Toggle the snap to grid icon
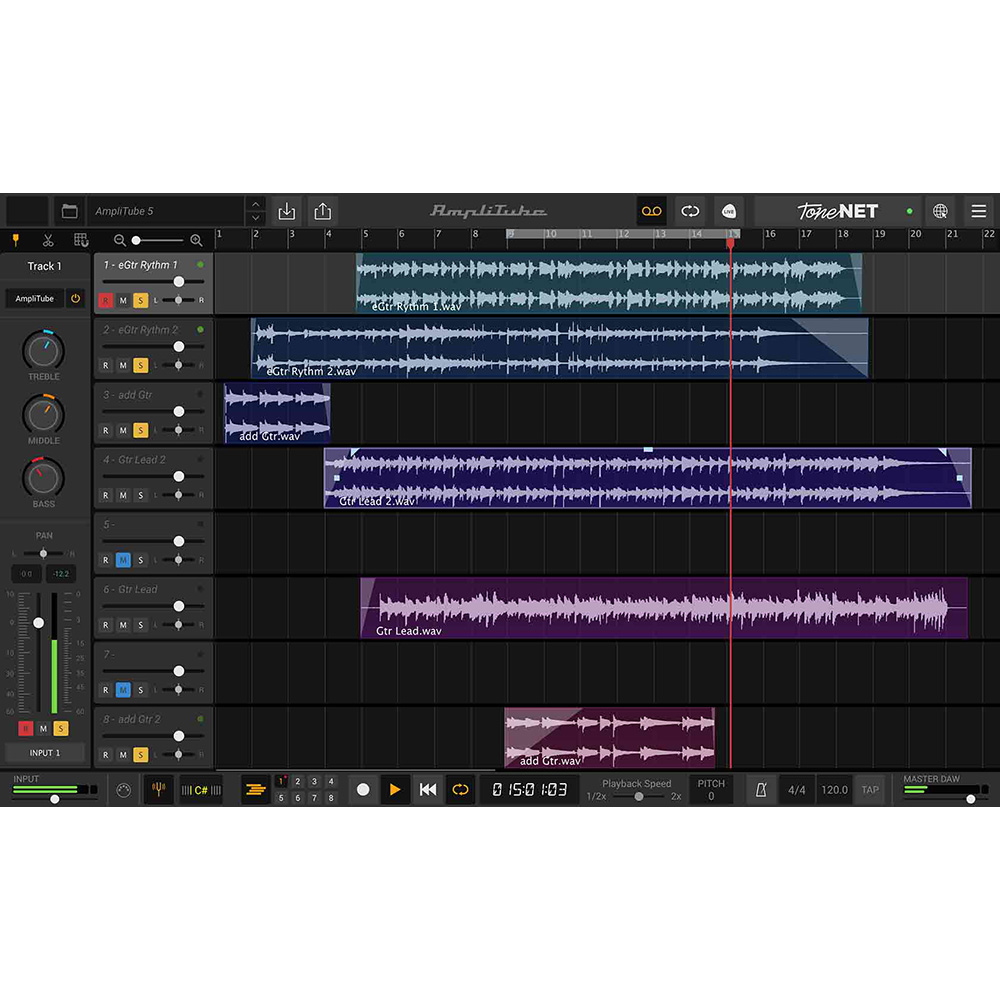Screen dimensions: 1000x1000 81,240
